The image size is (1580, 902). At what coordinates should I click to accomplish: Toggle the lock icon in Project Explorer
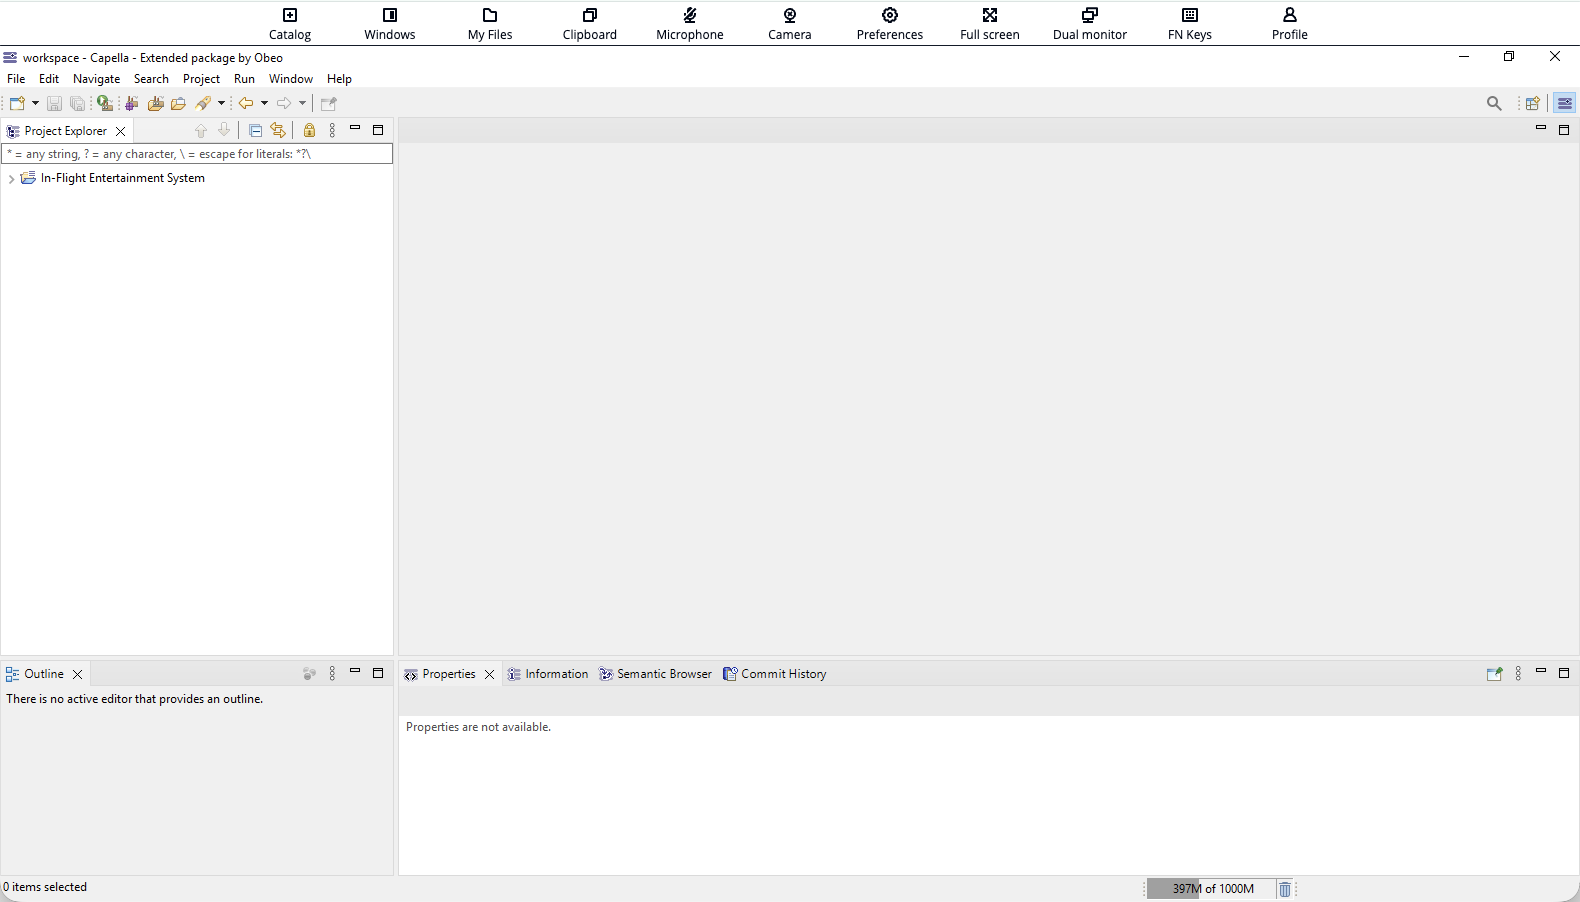[309, 130]
